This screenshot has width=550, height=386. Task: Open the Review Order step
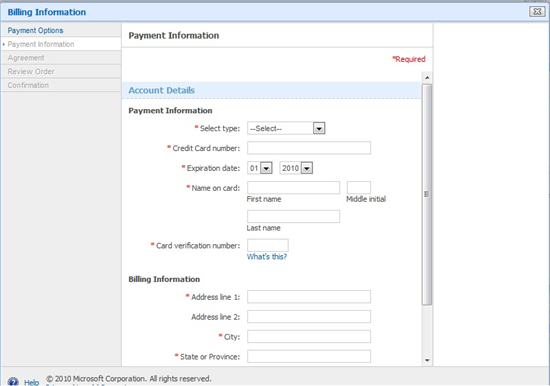[31, 72]
